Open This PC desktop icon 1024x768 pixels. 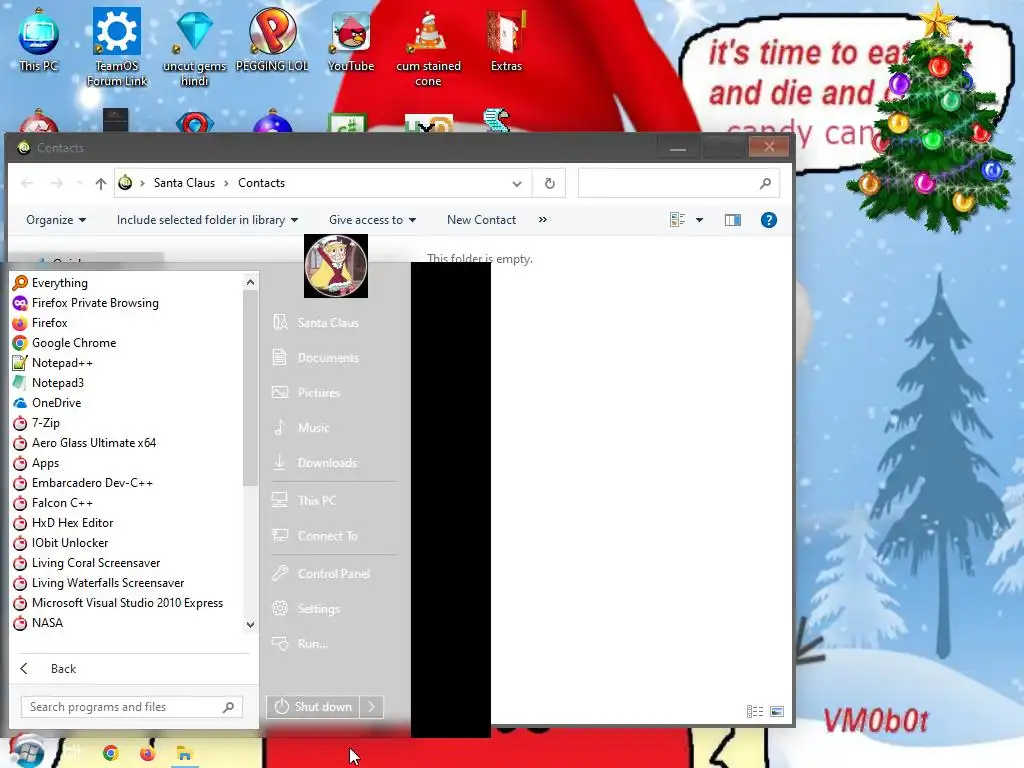[x=39, y=39]
